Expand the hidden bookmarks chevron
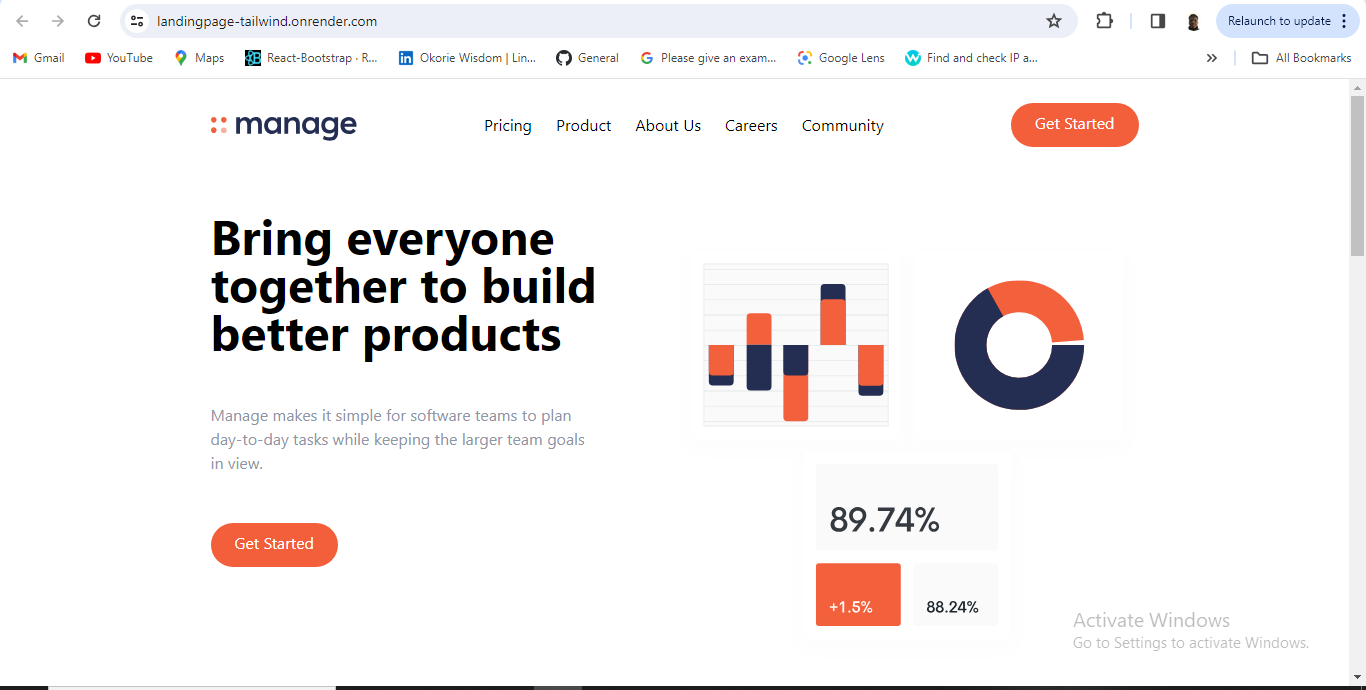The image size is (1366, 690). (x=1212, y=58)
